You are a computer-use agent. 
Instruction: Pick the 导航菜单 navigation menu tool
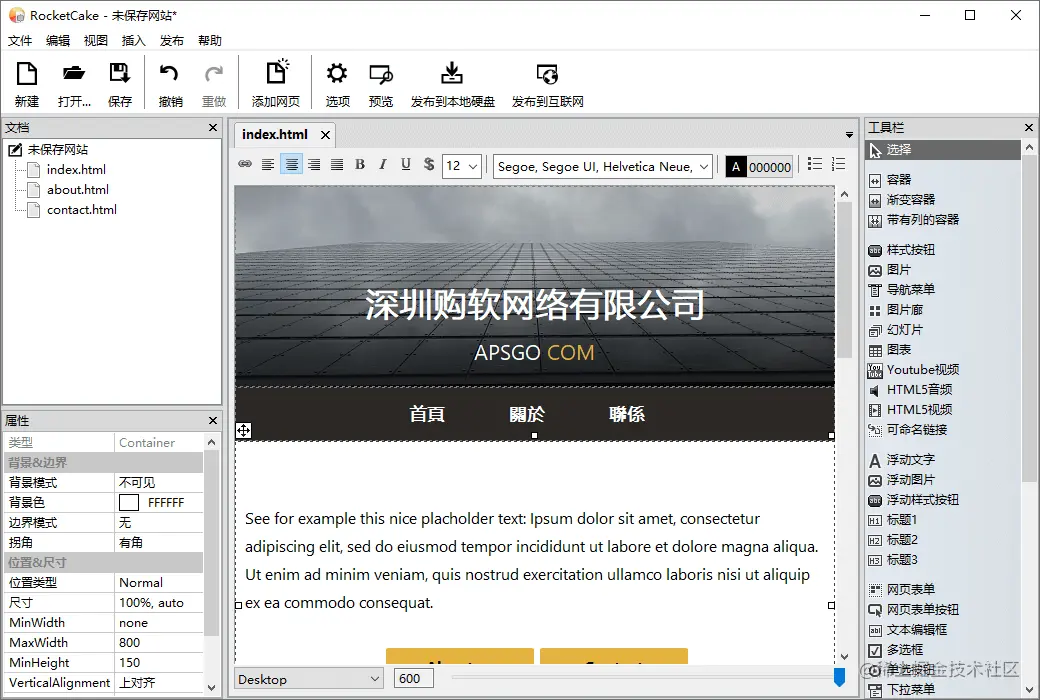(x=910, y=290)
